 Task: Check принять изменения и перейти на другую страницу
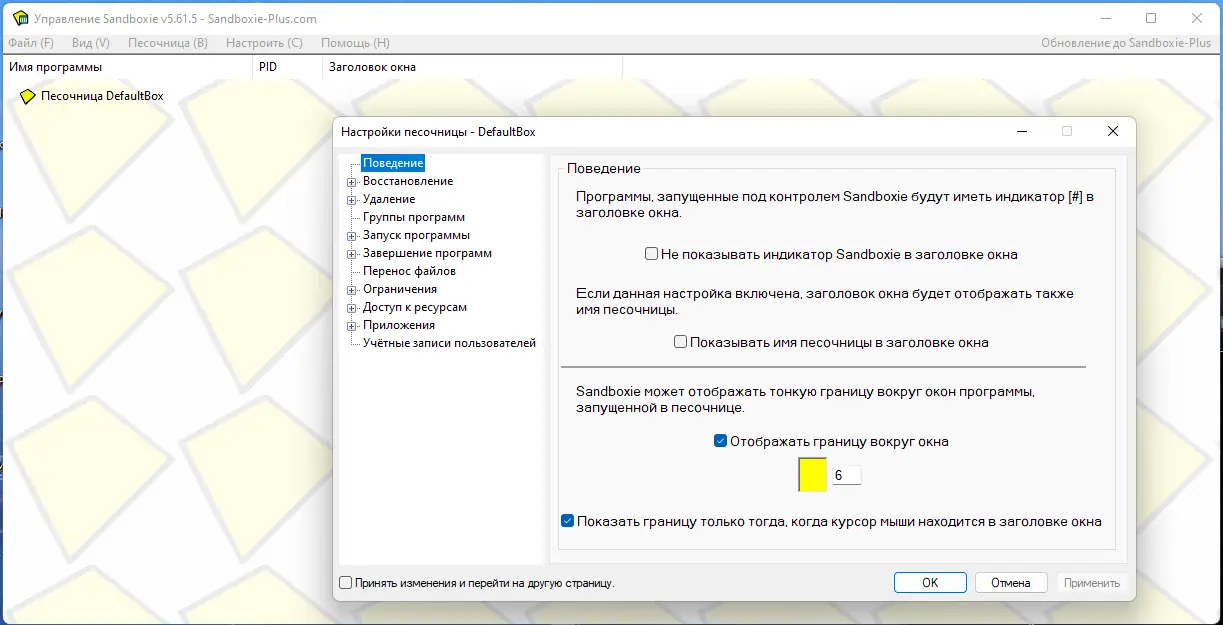tap(345, 582)
